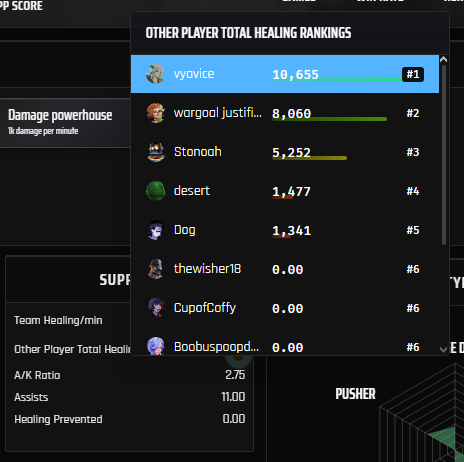This screenshot has height=462, width=464.
Task: Open Boobuspoopd... player name
Action: coord(216,347)
